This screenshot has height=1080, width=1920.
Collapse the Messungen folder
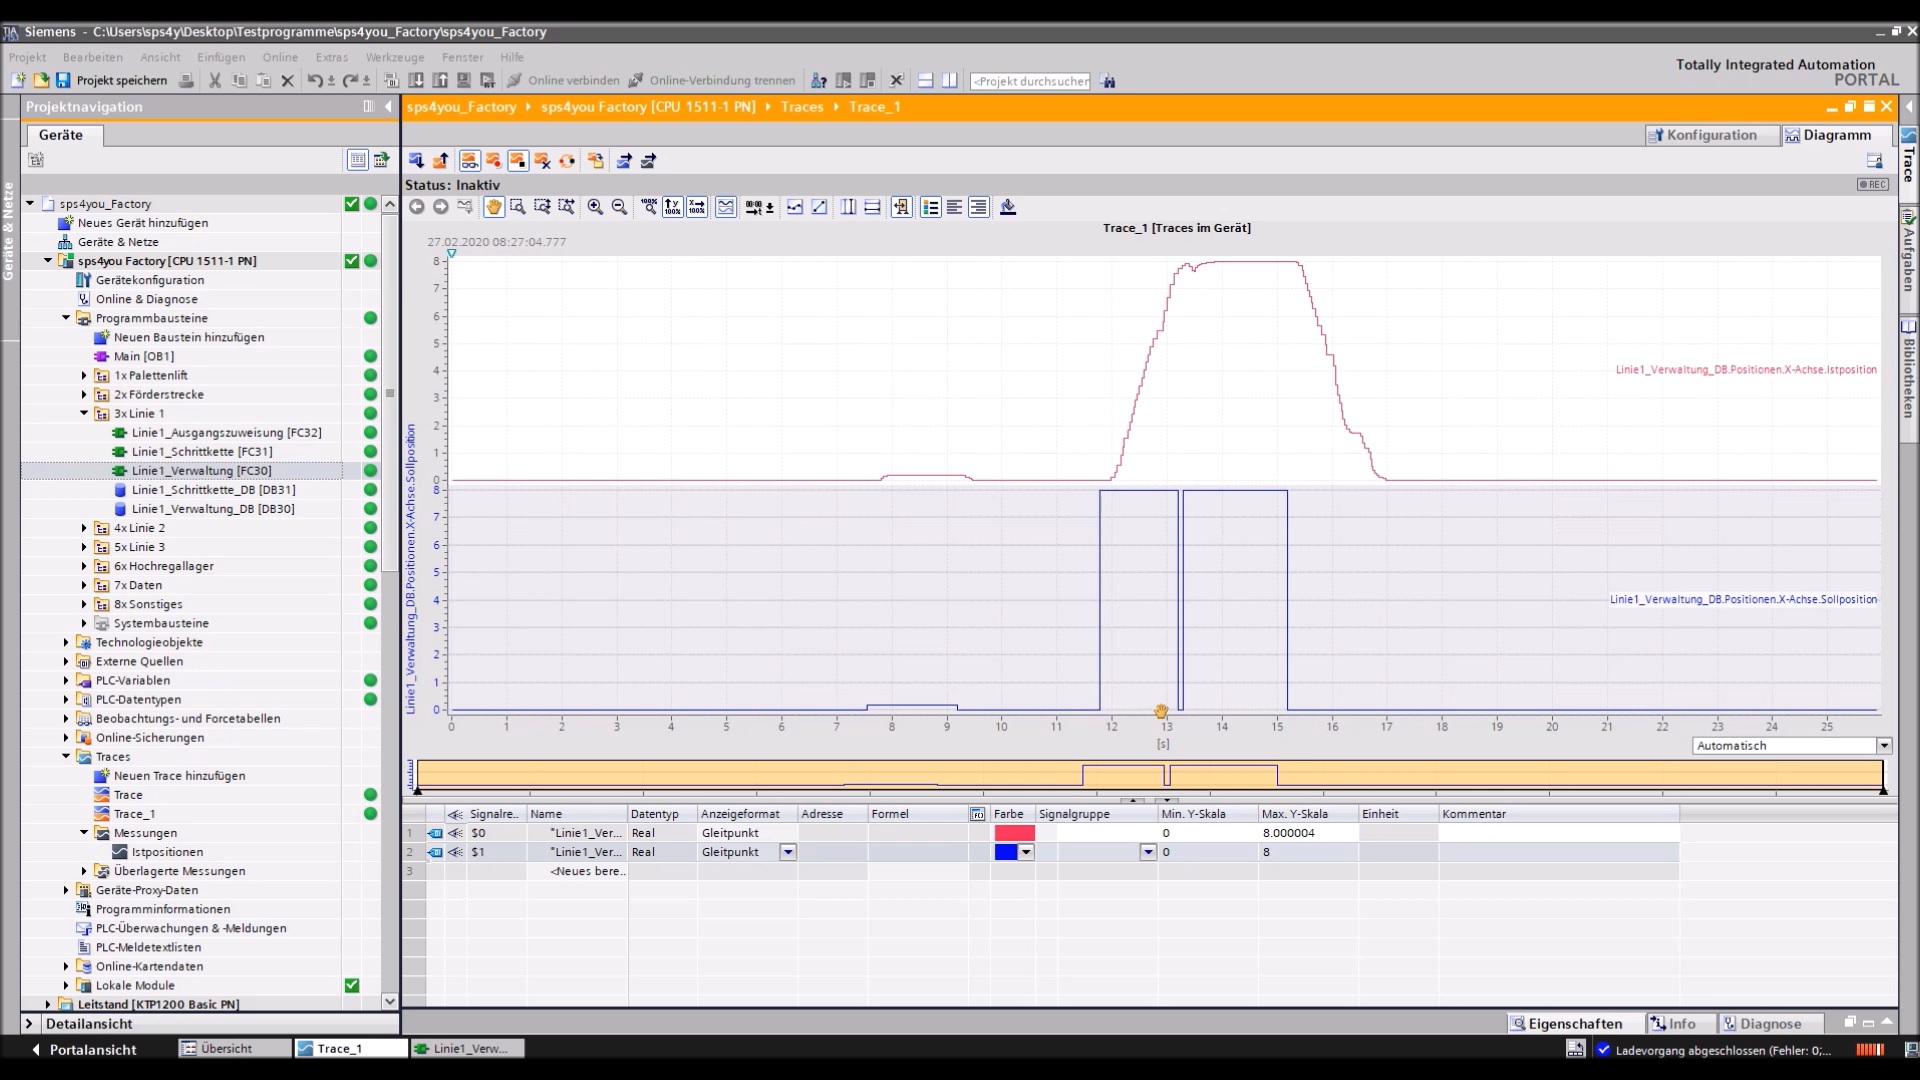coord(84,833)
